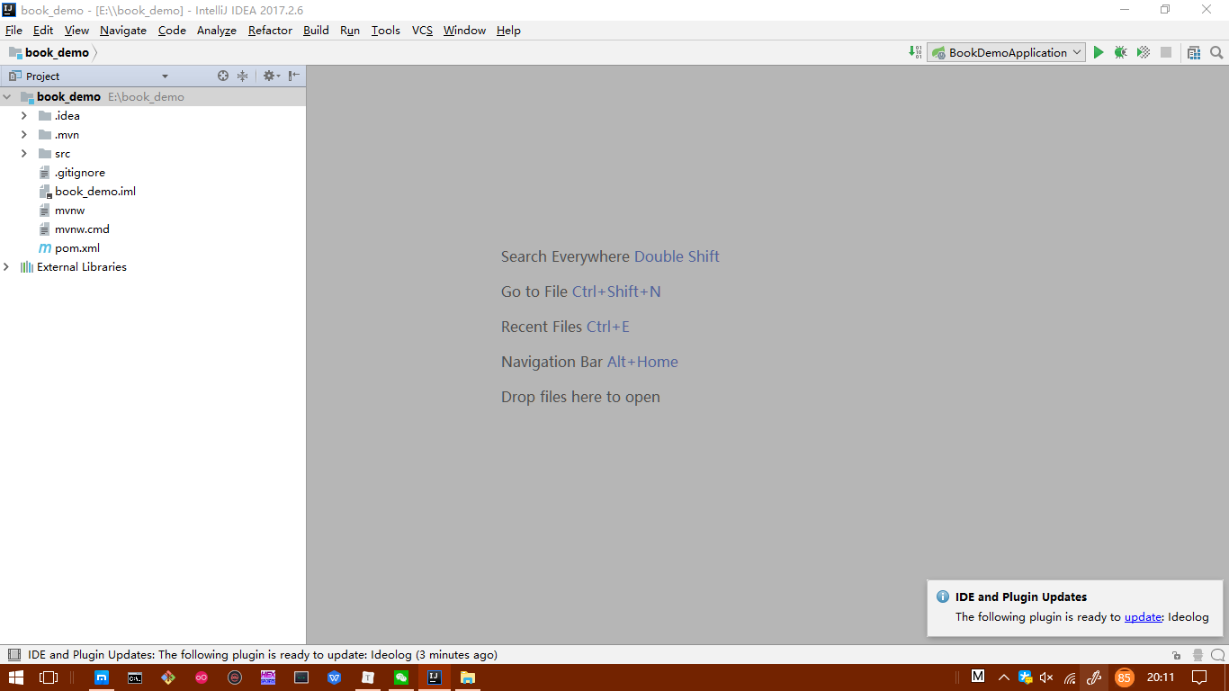Expand the src folder
The width and height of the screenshot is (1229, 691).
click(24, 154)
